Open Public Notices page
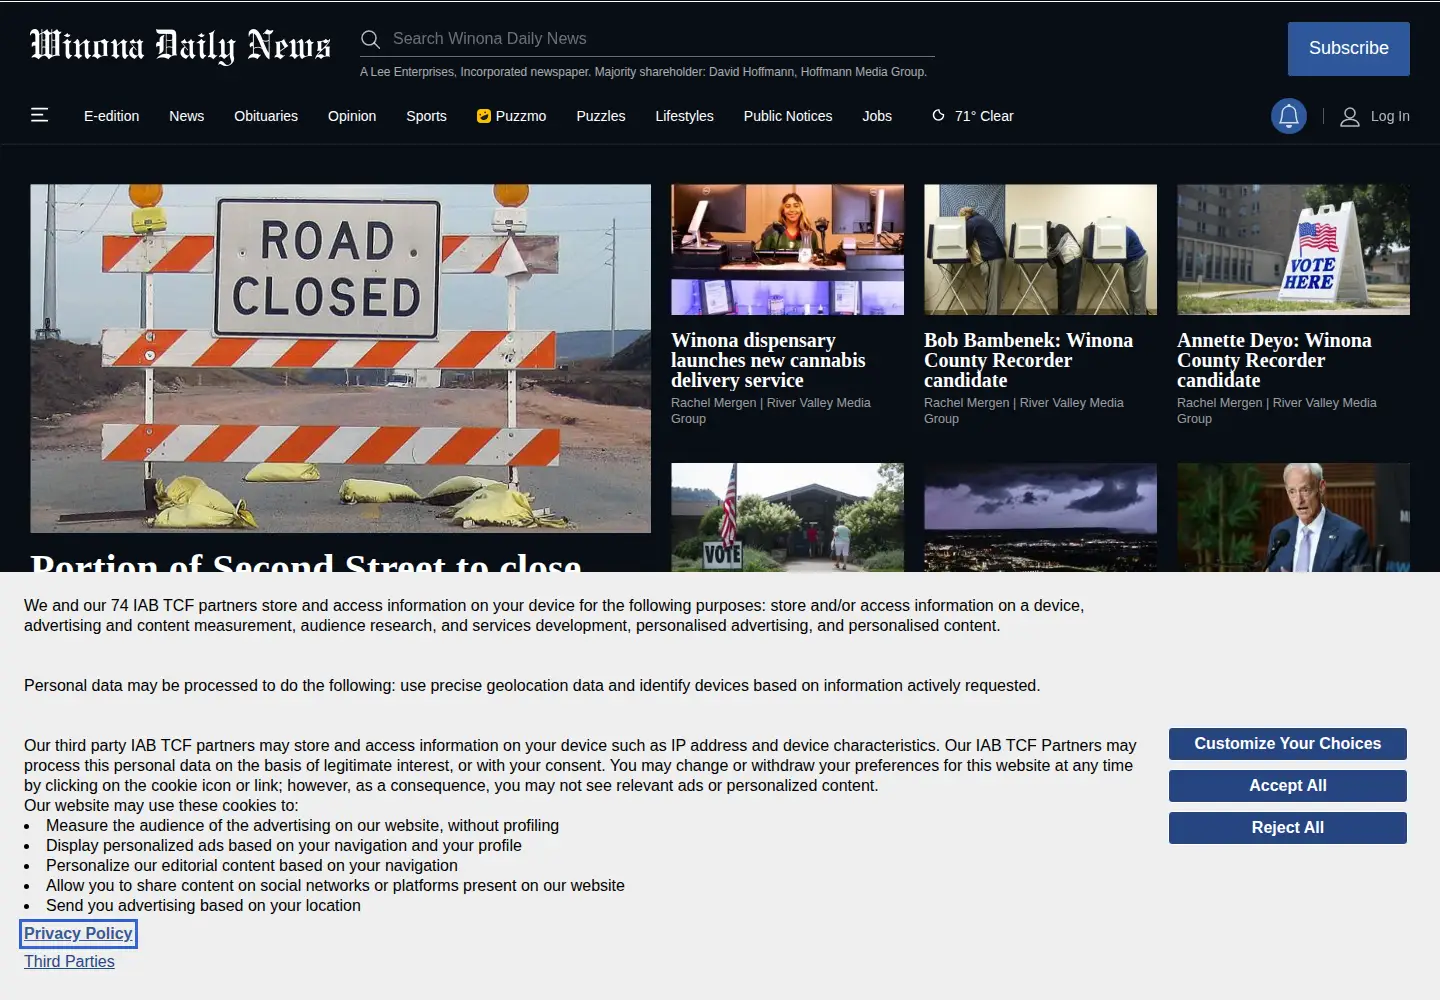The height and width of the screenshot is (1000, 1440). tap(788, 116)
